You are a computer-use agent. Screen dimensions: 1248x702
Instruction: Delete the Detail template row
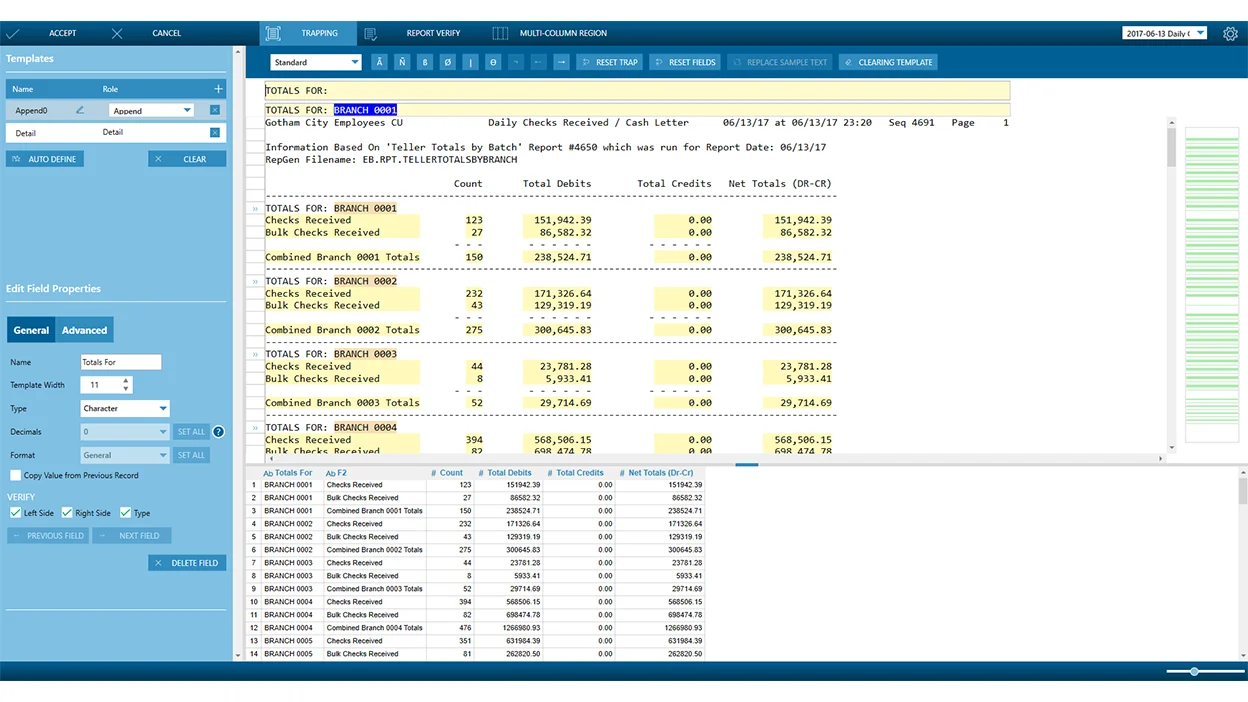(x=215, y=132)
